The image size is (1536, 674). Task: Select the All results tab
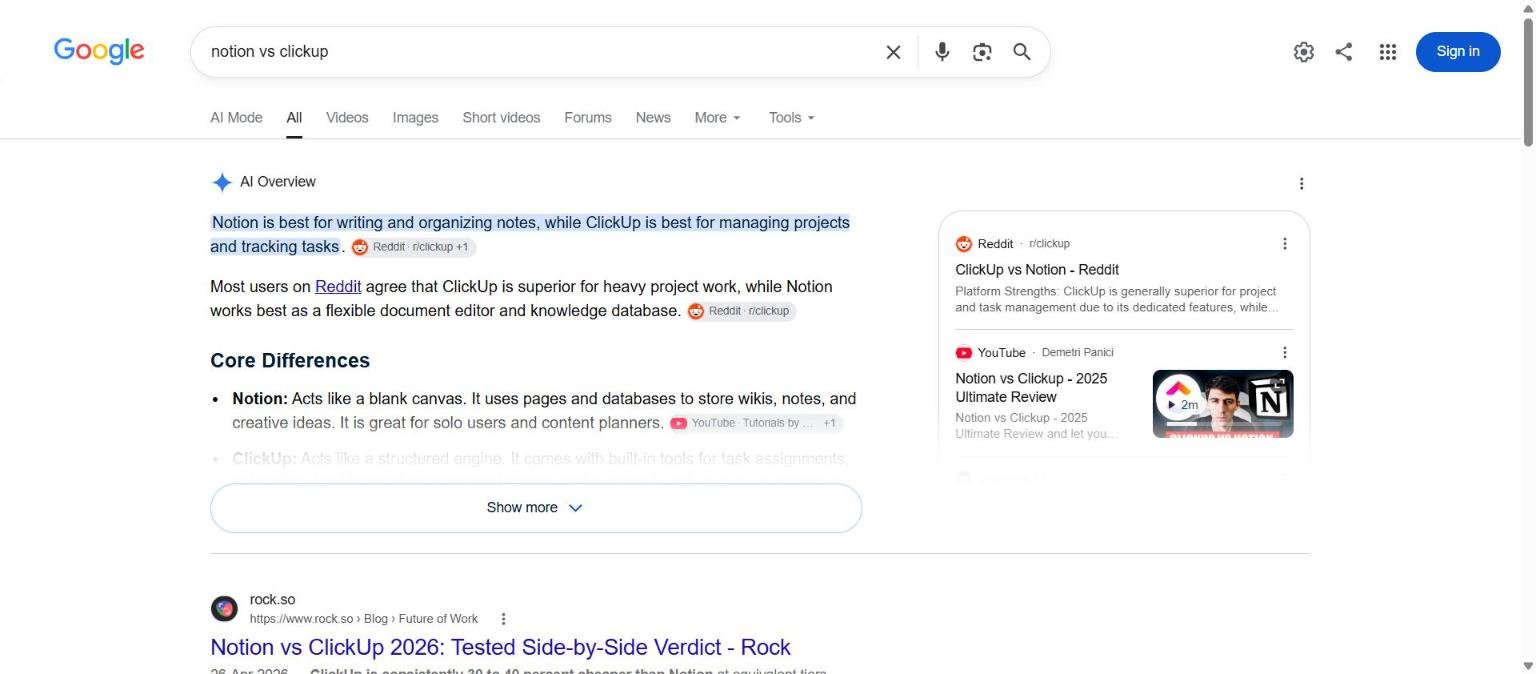click(294, 117)
